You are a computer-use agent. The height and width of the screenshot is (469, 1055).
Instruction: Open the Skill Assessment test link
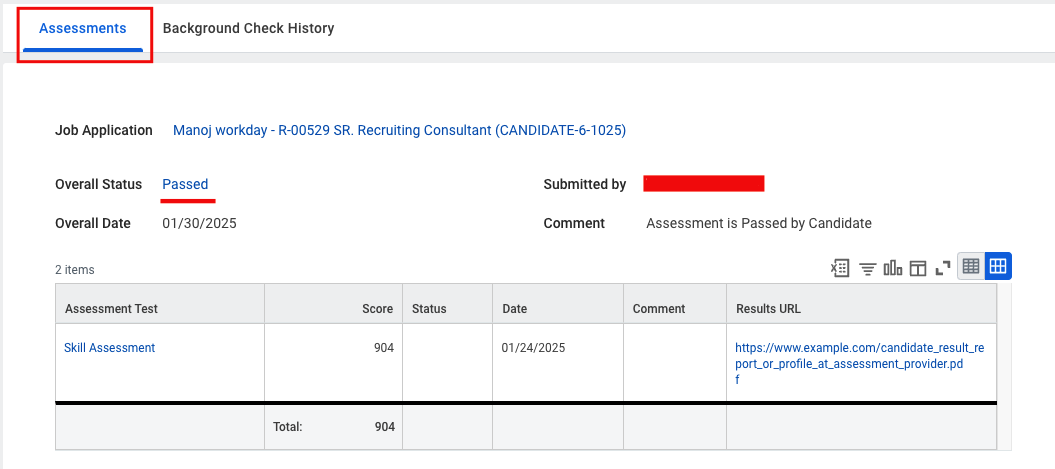(109, 348)
